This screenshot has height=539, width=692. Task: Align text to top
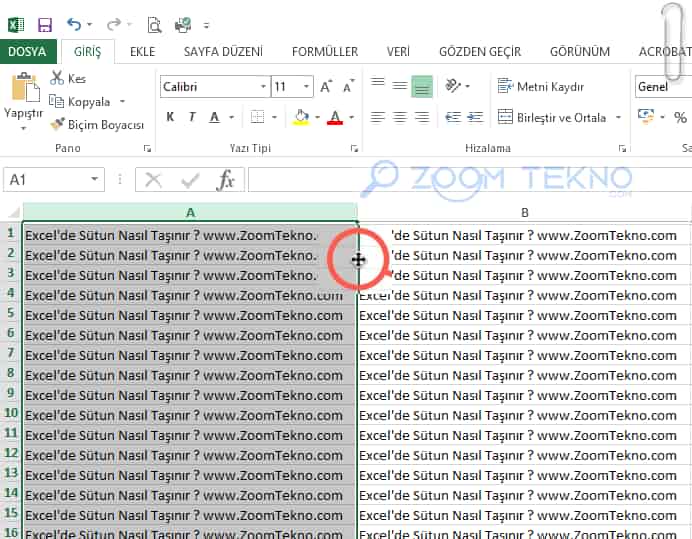tap(377, 83)
